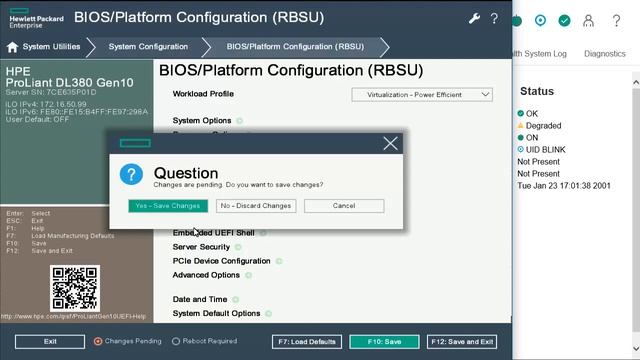Viewport: 640px width, 360px height.
Task: Click Yes - Save Changes button
Action: click(168, 206)
